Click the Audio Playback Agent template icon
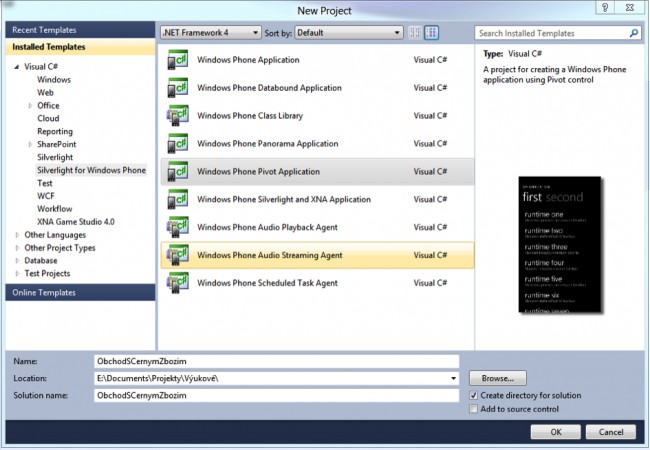The height and width of the screenshot is (450, 650). click(x=178, y=227)
